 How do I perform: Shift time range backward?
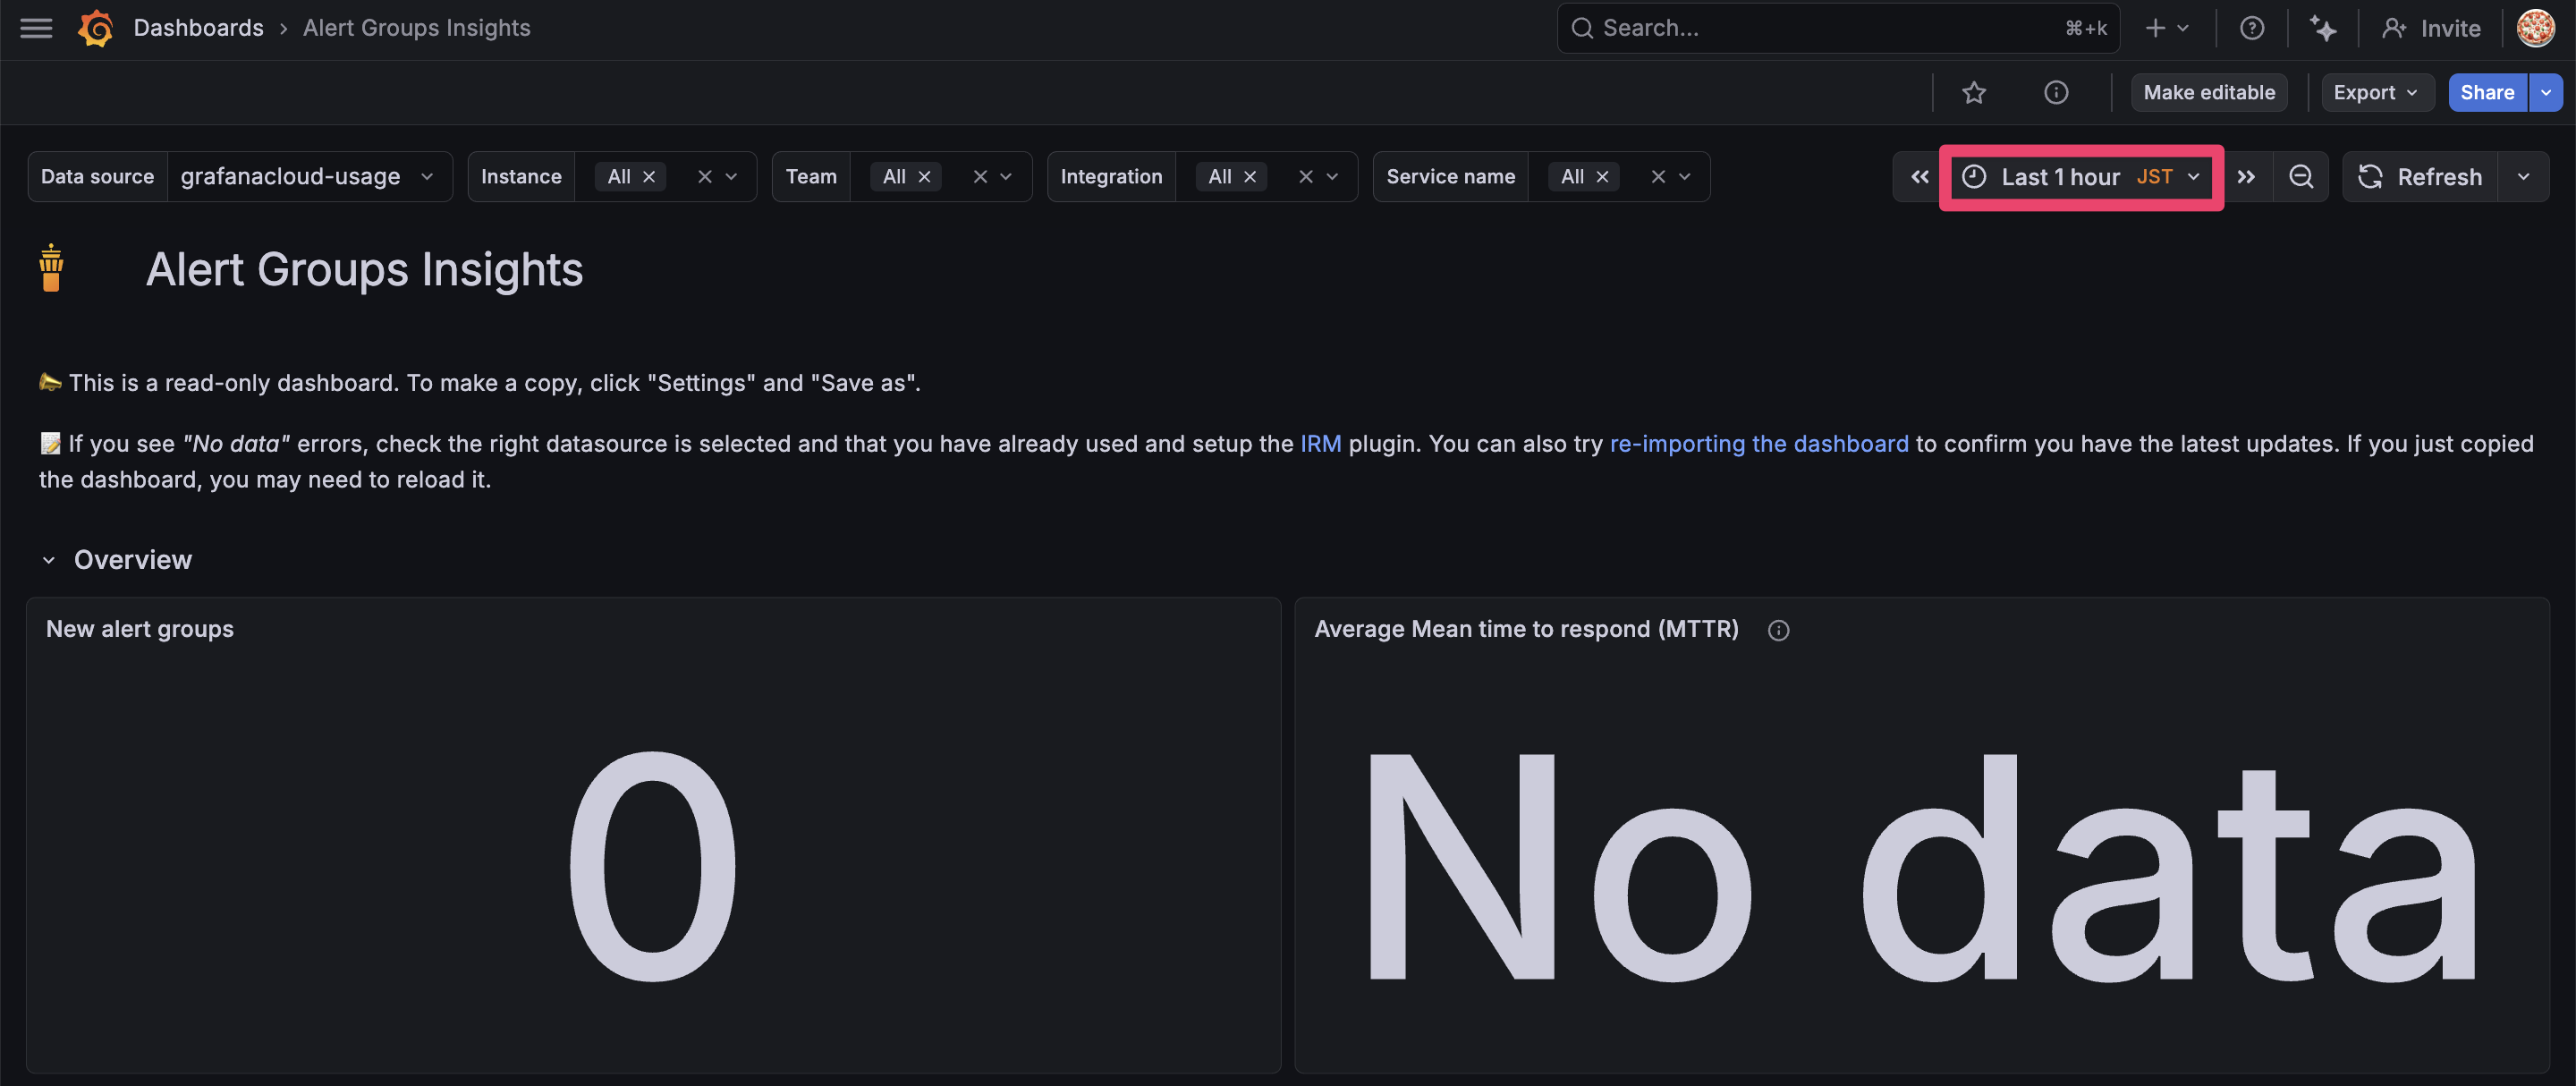[1919, 177]
